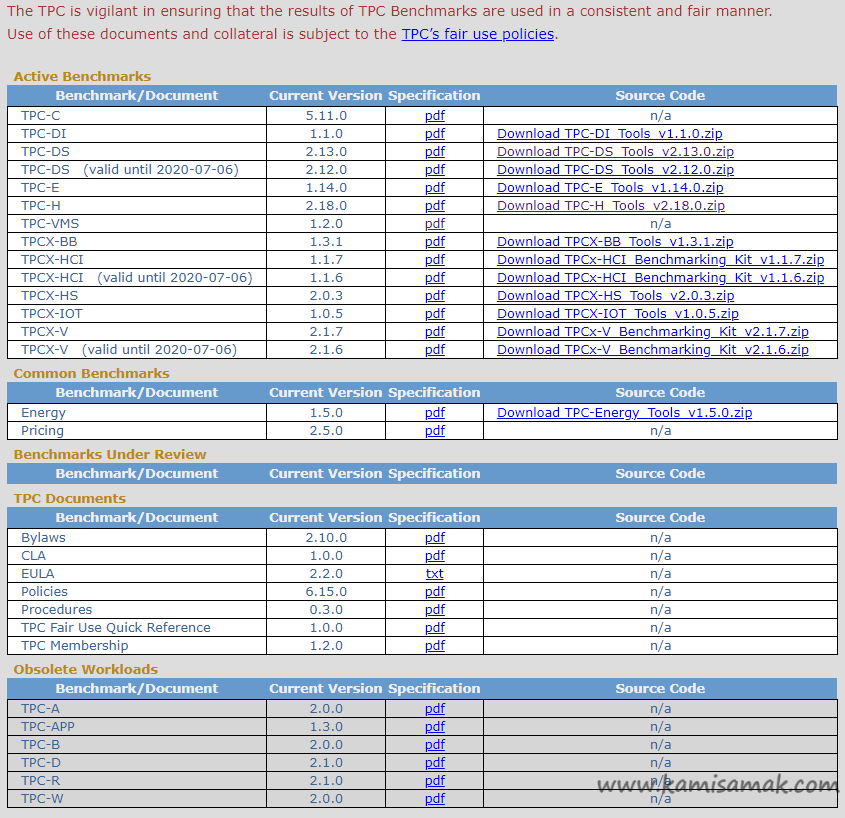The width and height of the screenshot is (845, 818).
Task: Download TPCx-V Benchmarking Kit v2.1.7 zip
Action: (x=653, y=331)
